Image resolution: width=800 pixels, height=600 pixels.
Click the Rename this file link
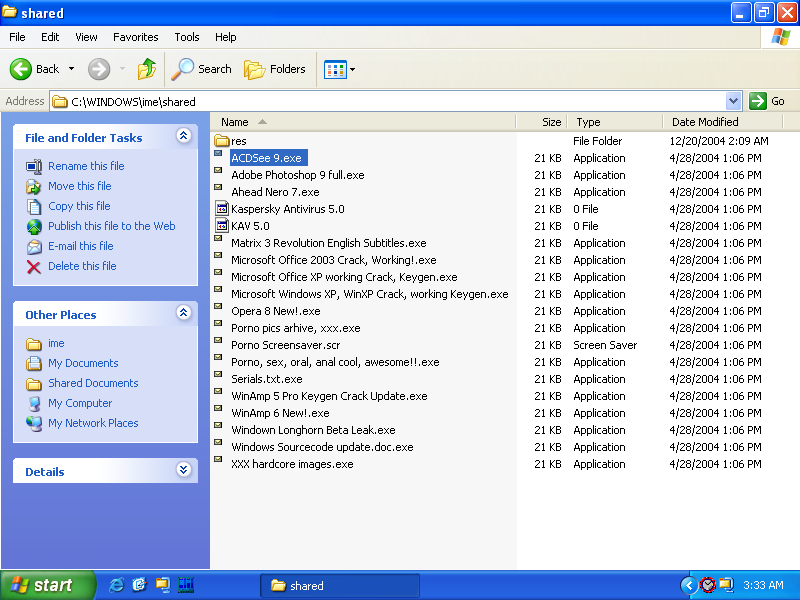(86, 166)
